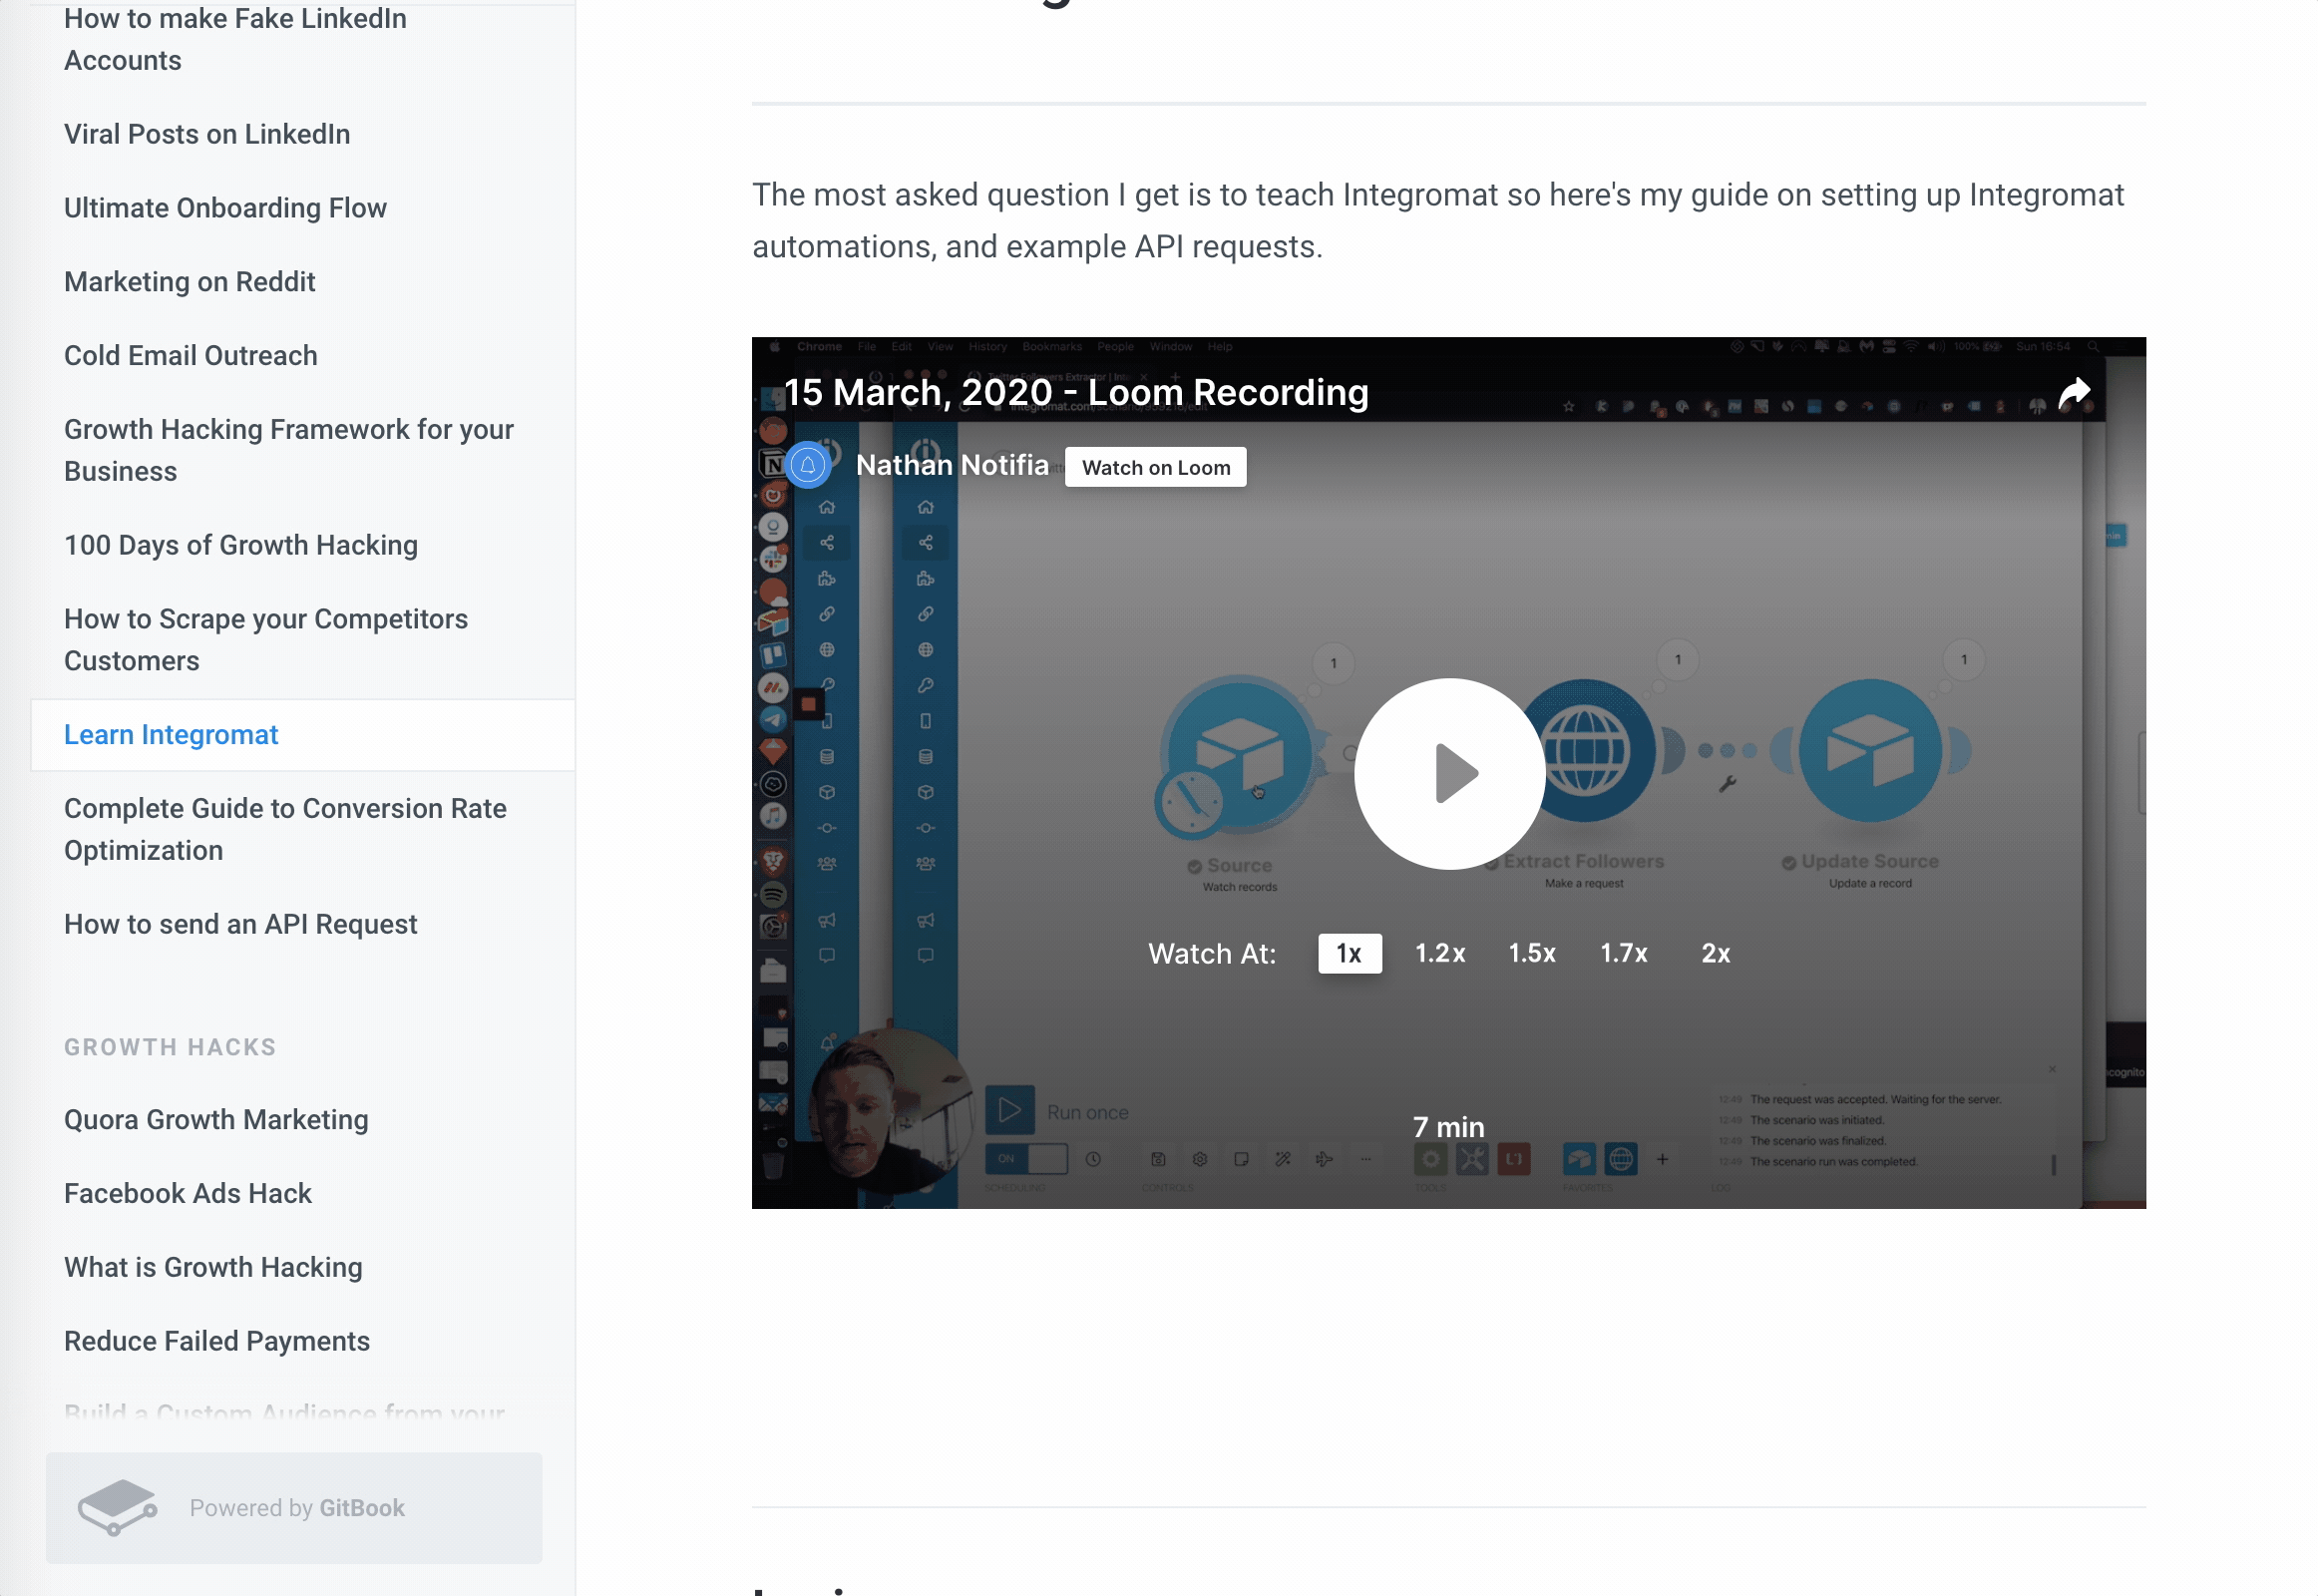
Task: Play the Loom recording video
Action: pyautogui.click(x=1449, y=773)
